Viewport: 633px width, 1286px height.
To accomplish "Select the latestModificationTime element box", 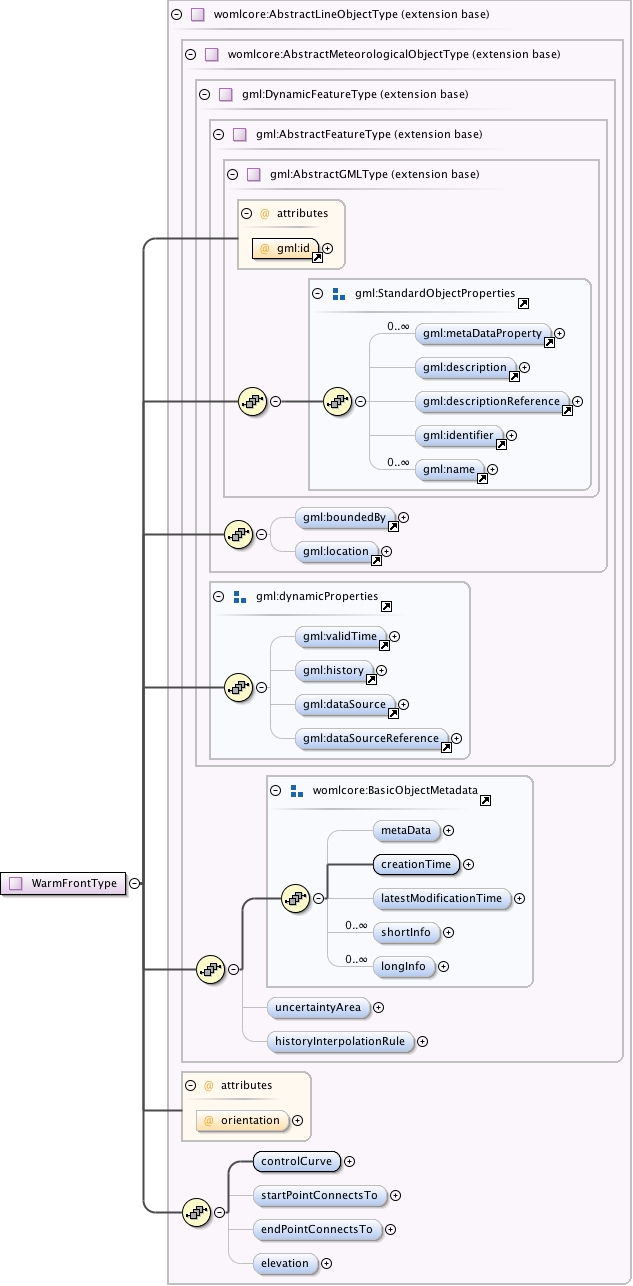I will point(442,898).
